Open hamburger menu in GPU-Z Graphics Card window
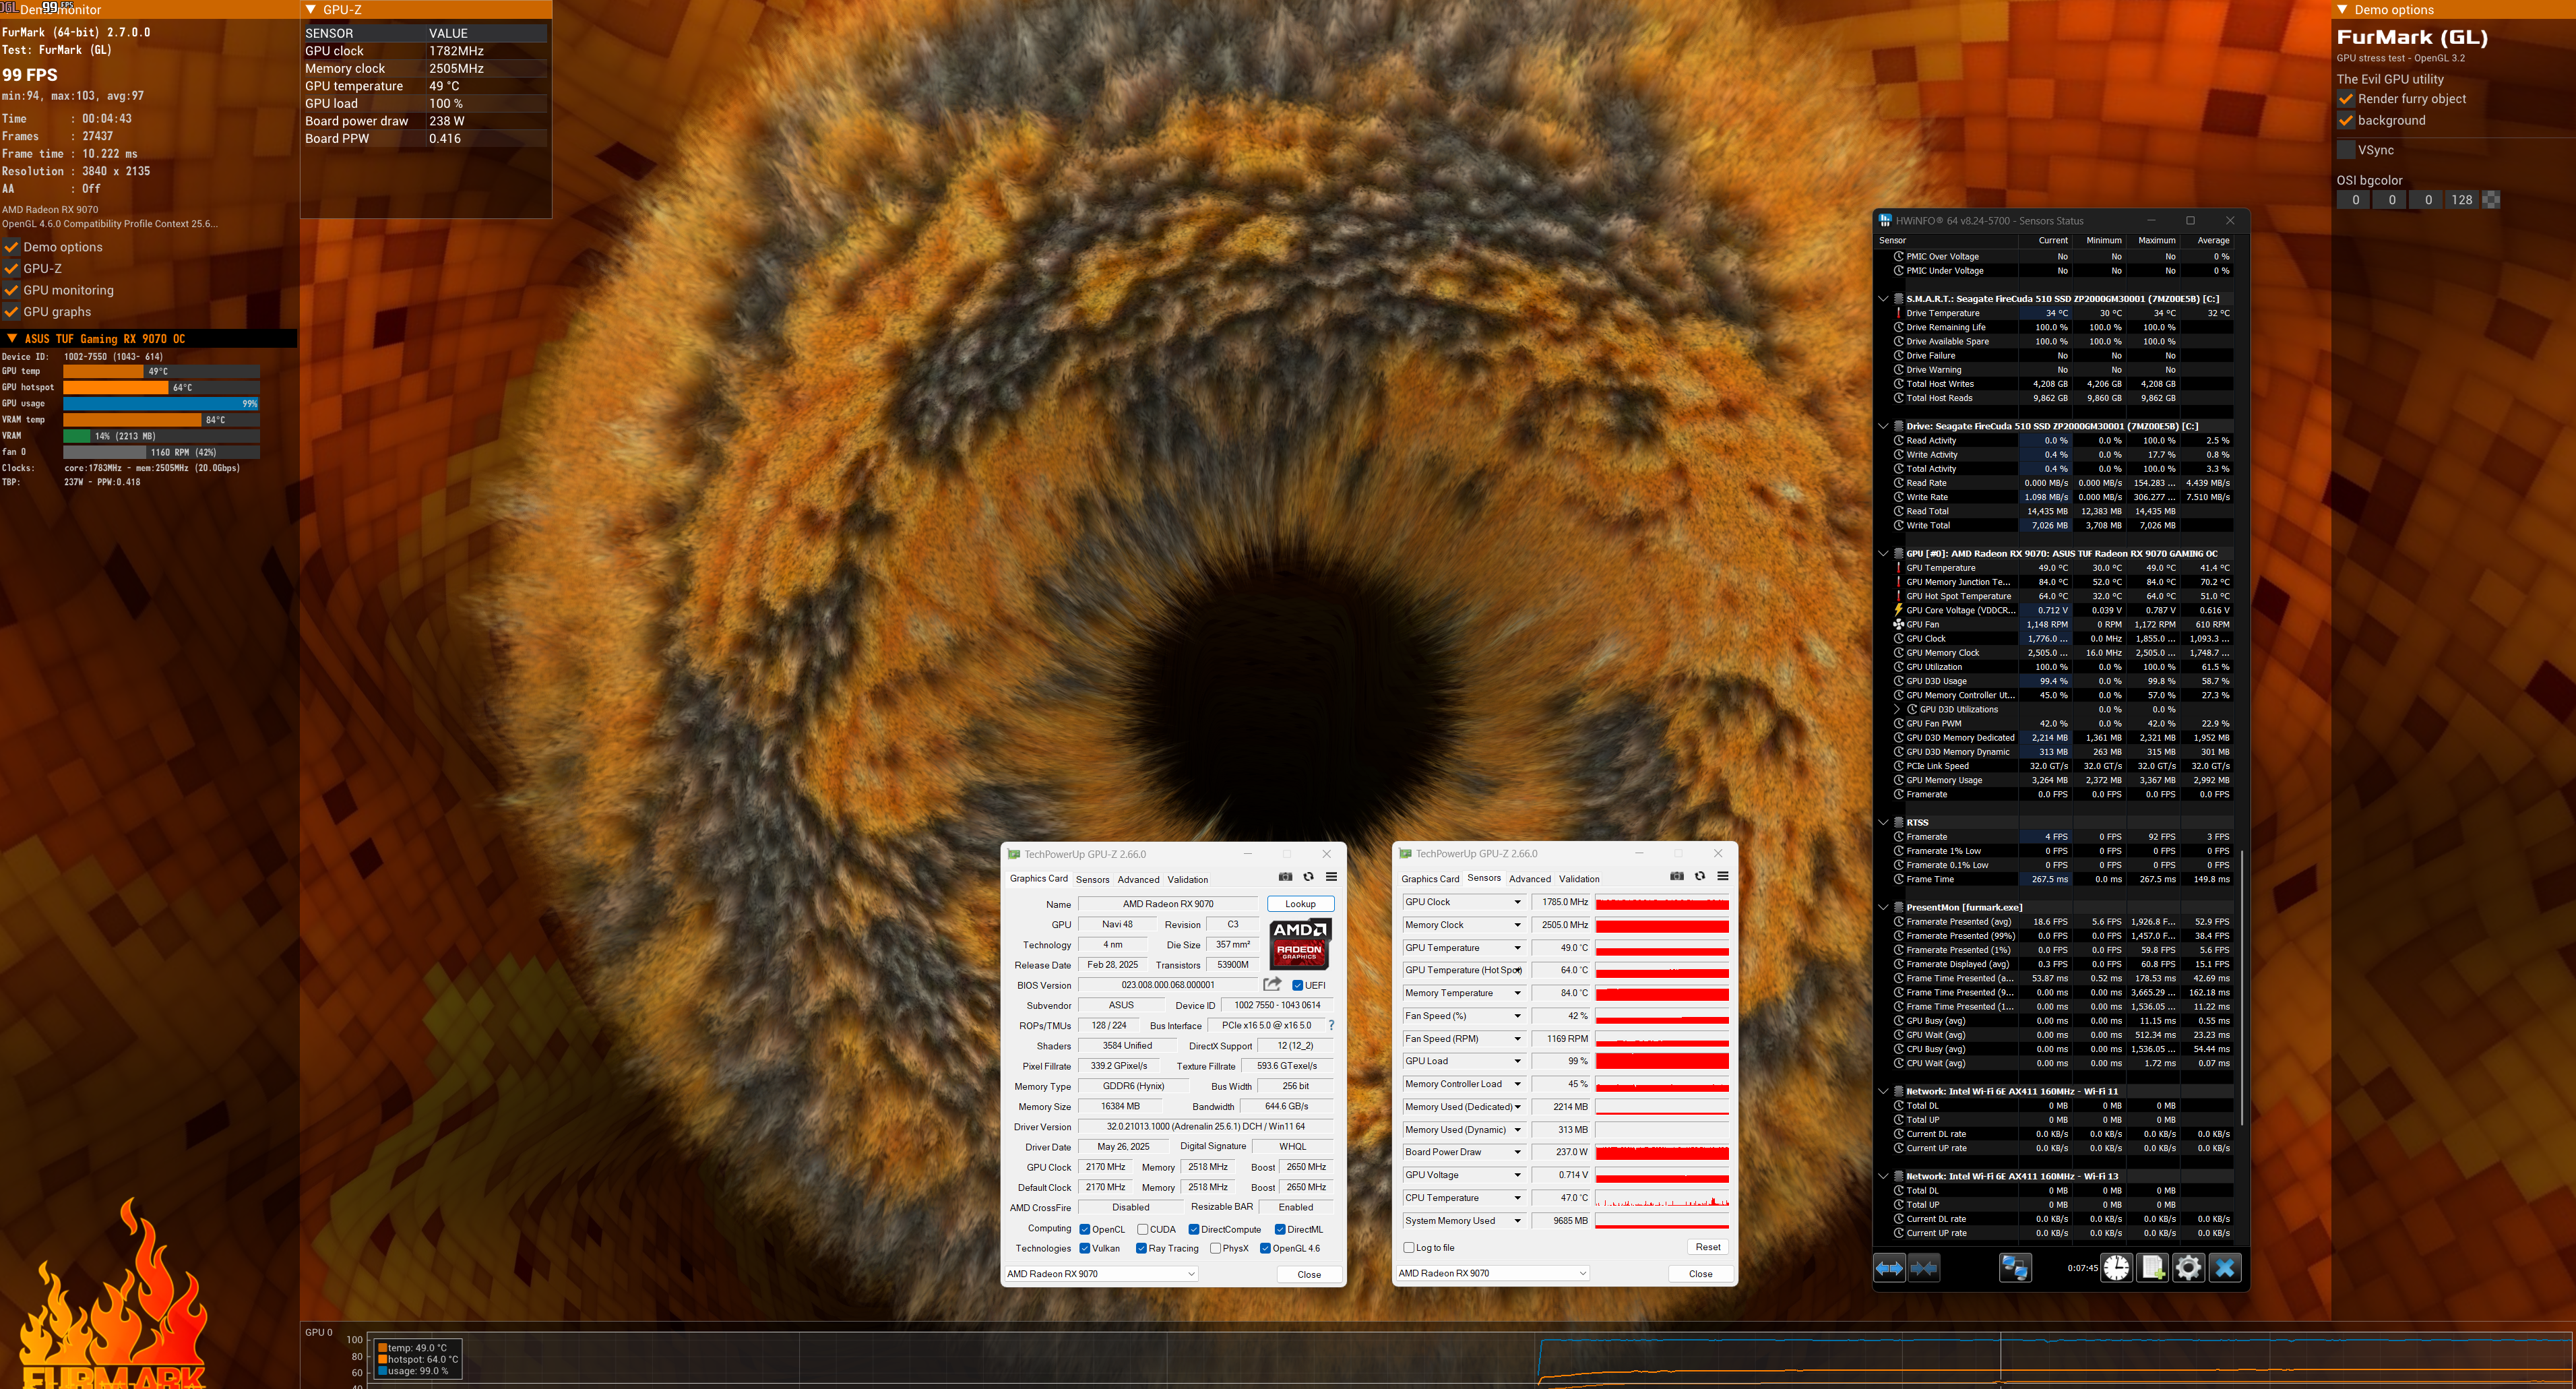 pos(1331,877)
